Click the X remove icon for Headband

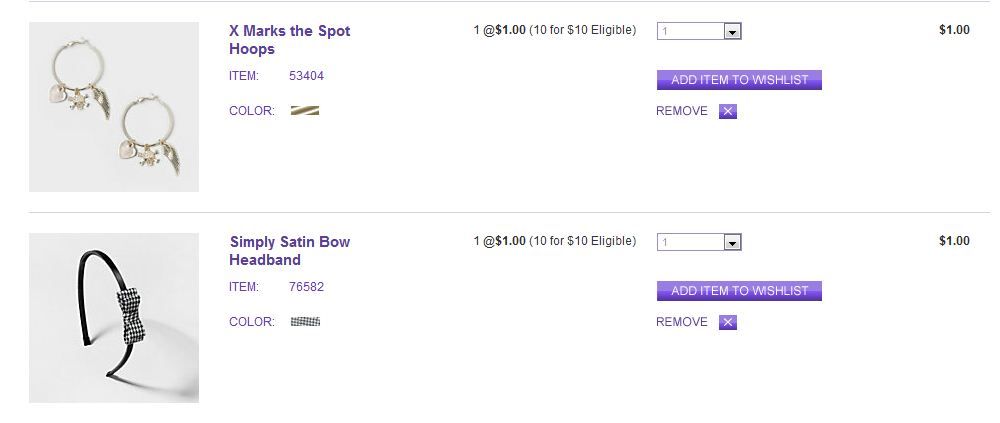point(728,322)
